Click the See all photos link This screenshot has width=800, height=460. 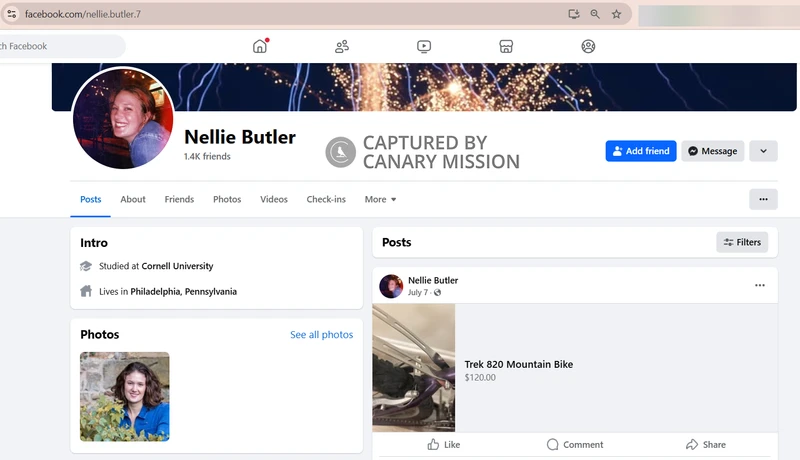[321, 335]
